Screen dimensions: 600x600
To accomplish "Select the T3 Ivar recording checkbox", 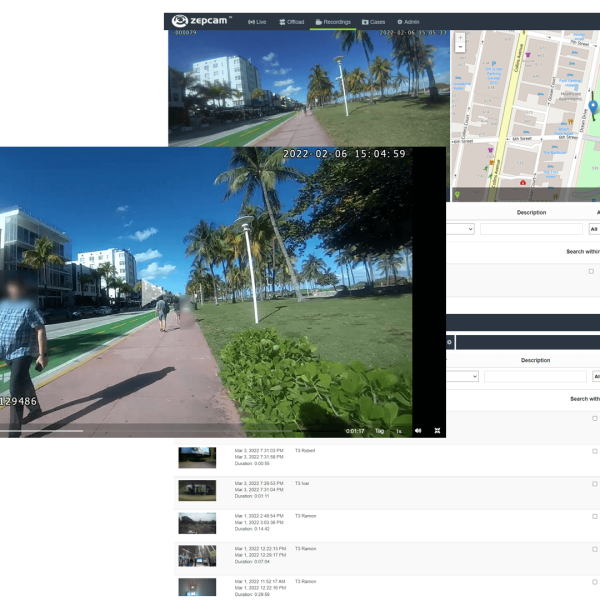I will (x=594, y=485).
